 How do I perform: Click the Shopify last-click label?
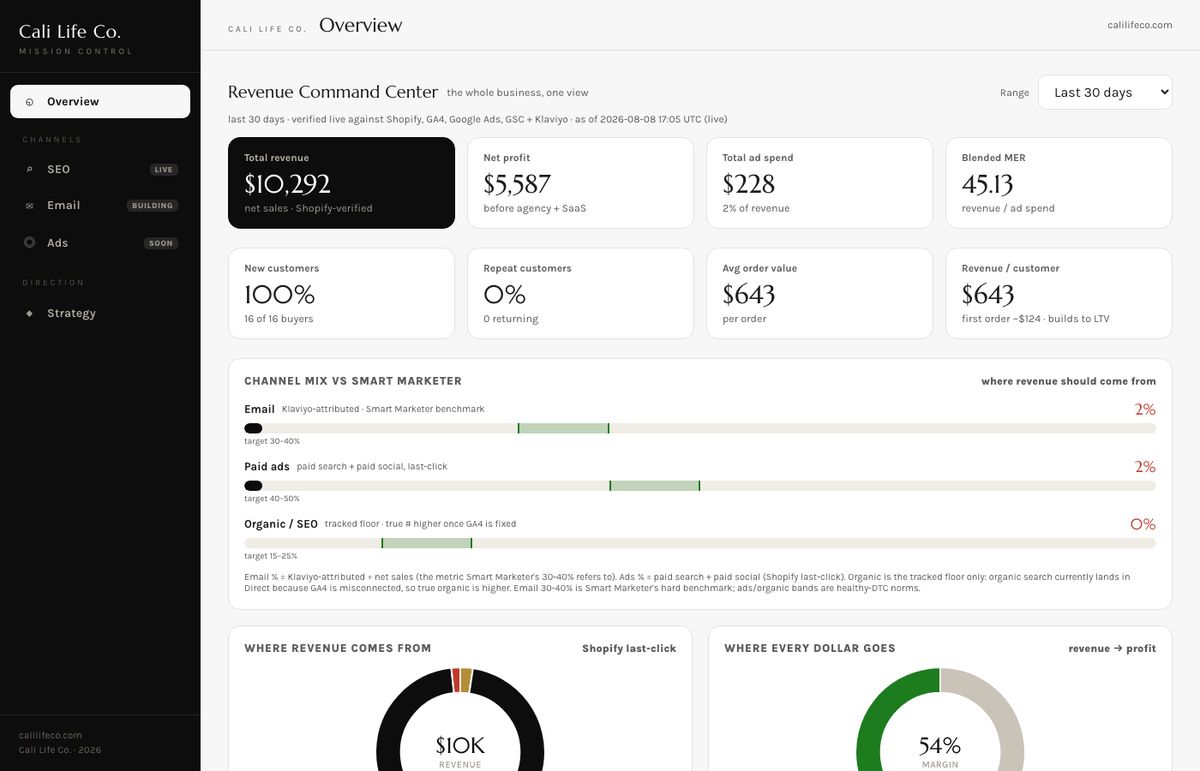(629, 649)
